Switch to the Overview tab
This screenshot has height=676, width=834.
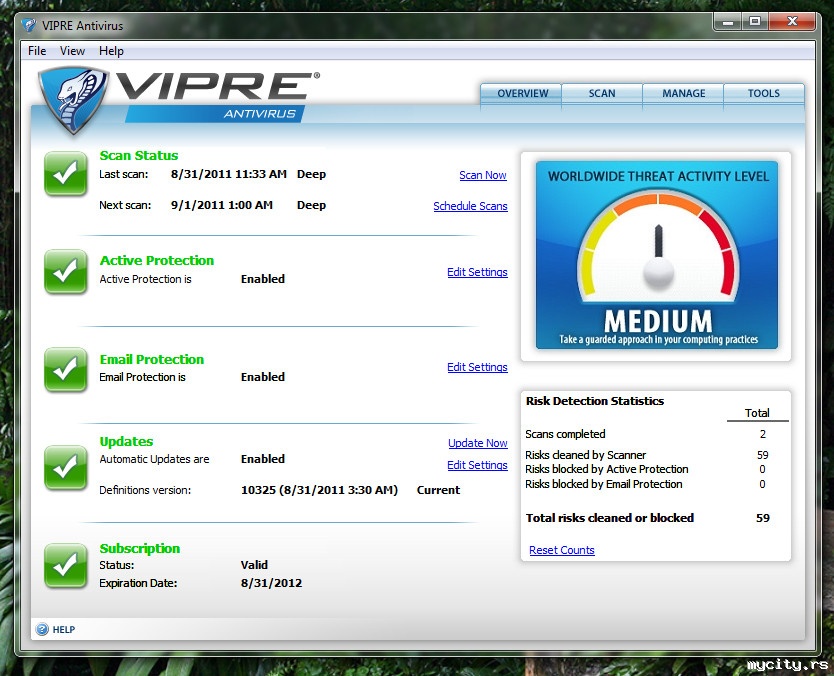[x=521, y=94]
